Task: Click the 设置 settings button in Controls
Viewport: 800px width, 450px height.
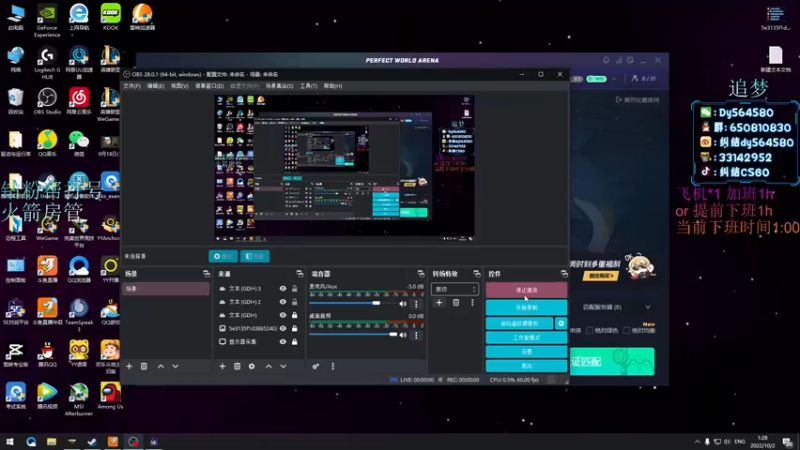Action: tap(526, 352)
